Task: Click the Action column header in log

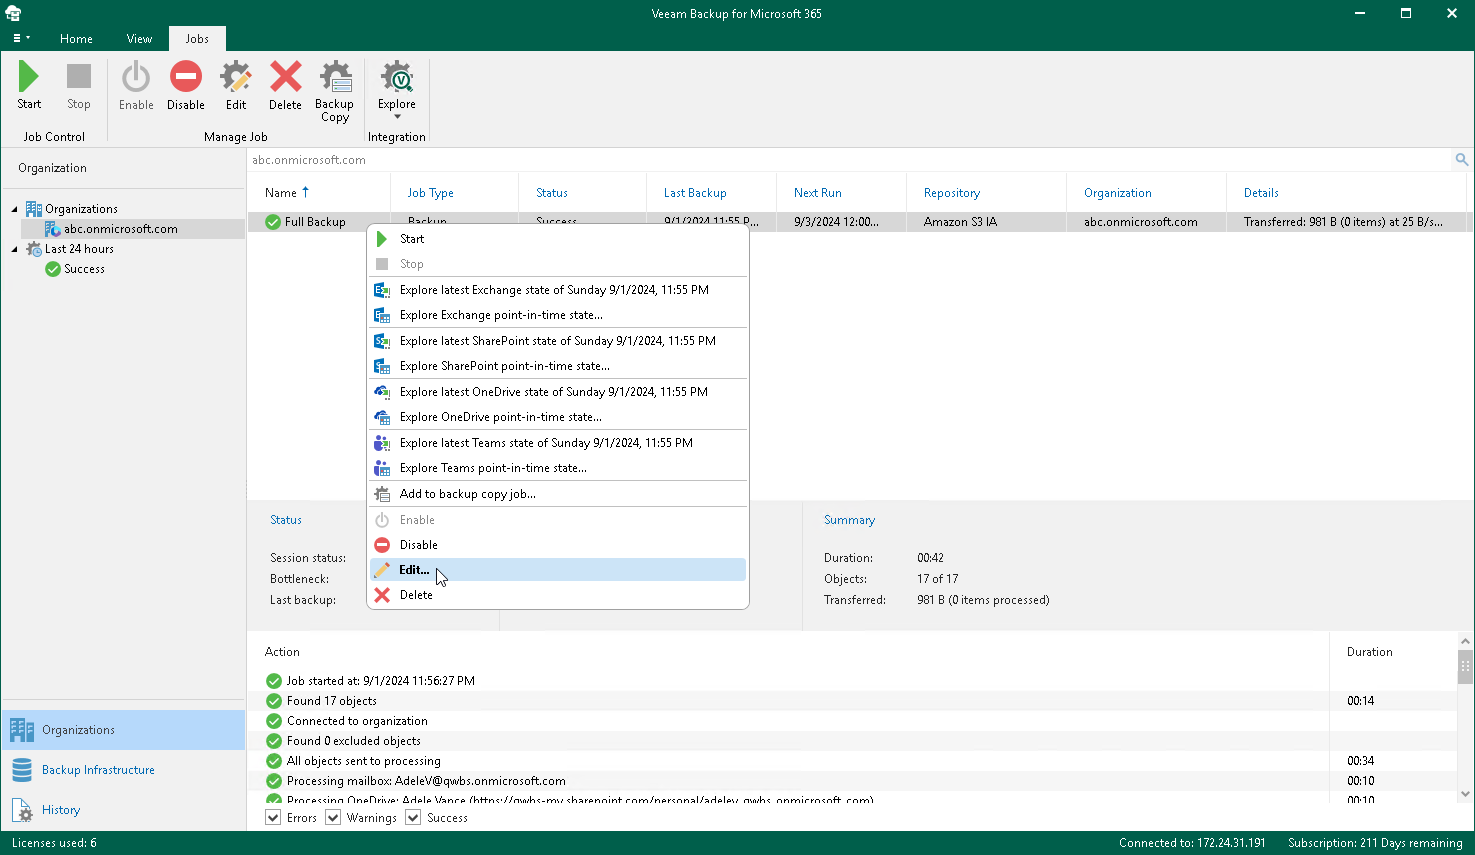Action: click(x=282, y=652)
